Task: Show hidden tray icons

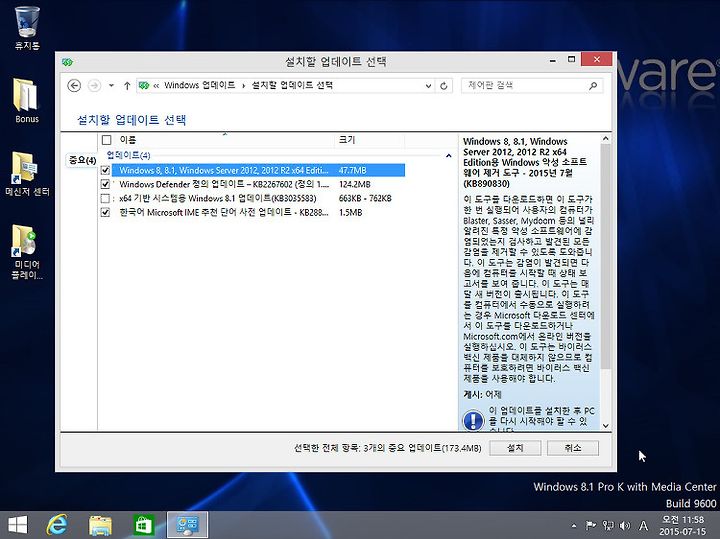Action: pos(574,526)
